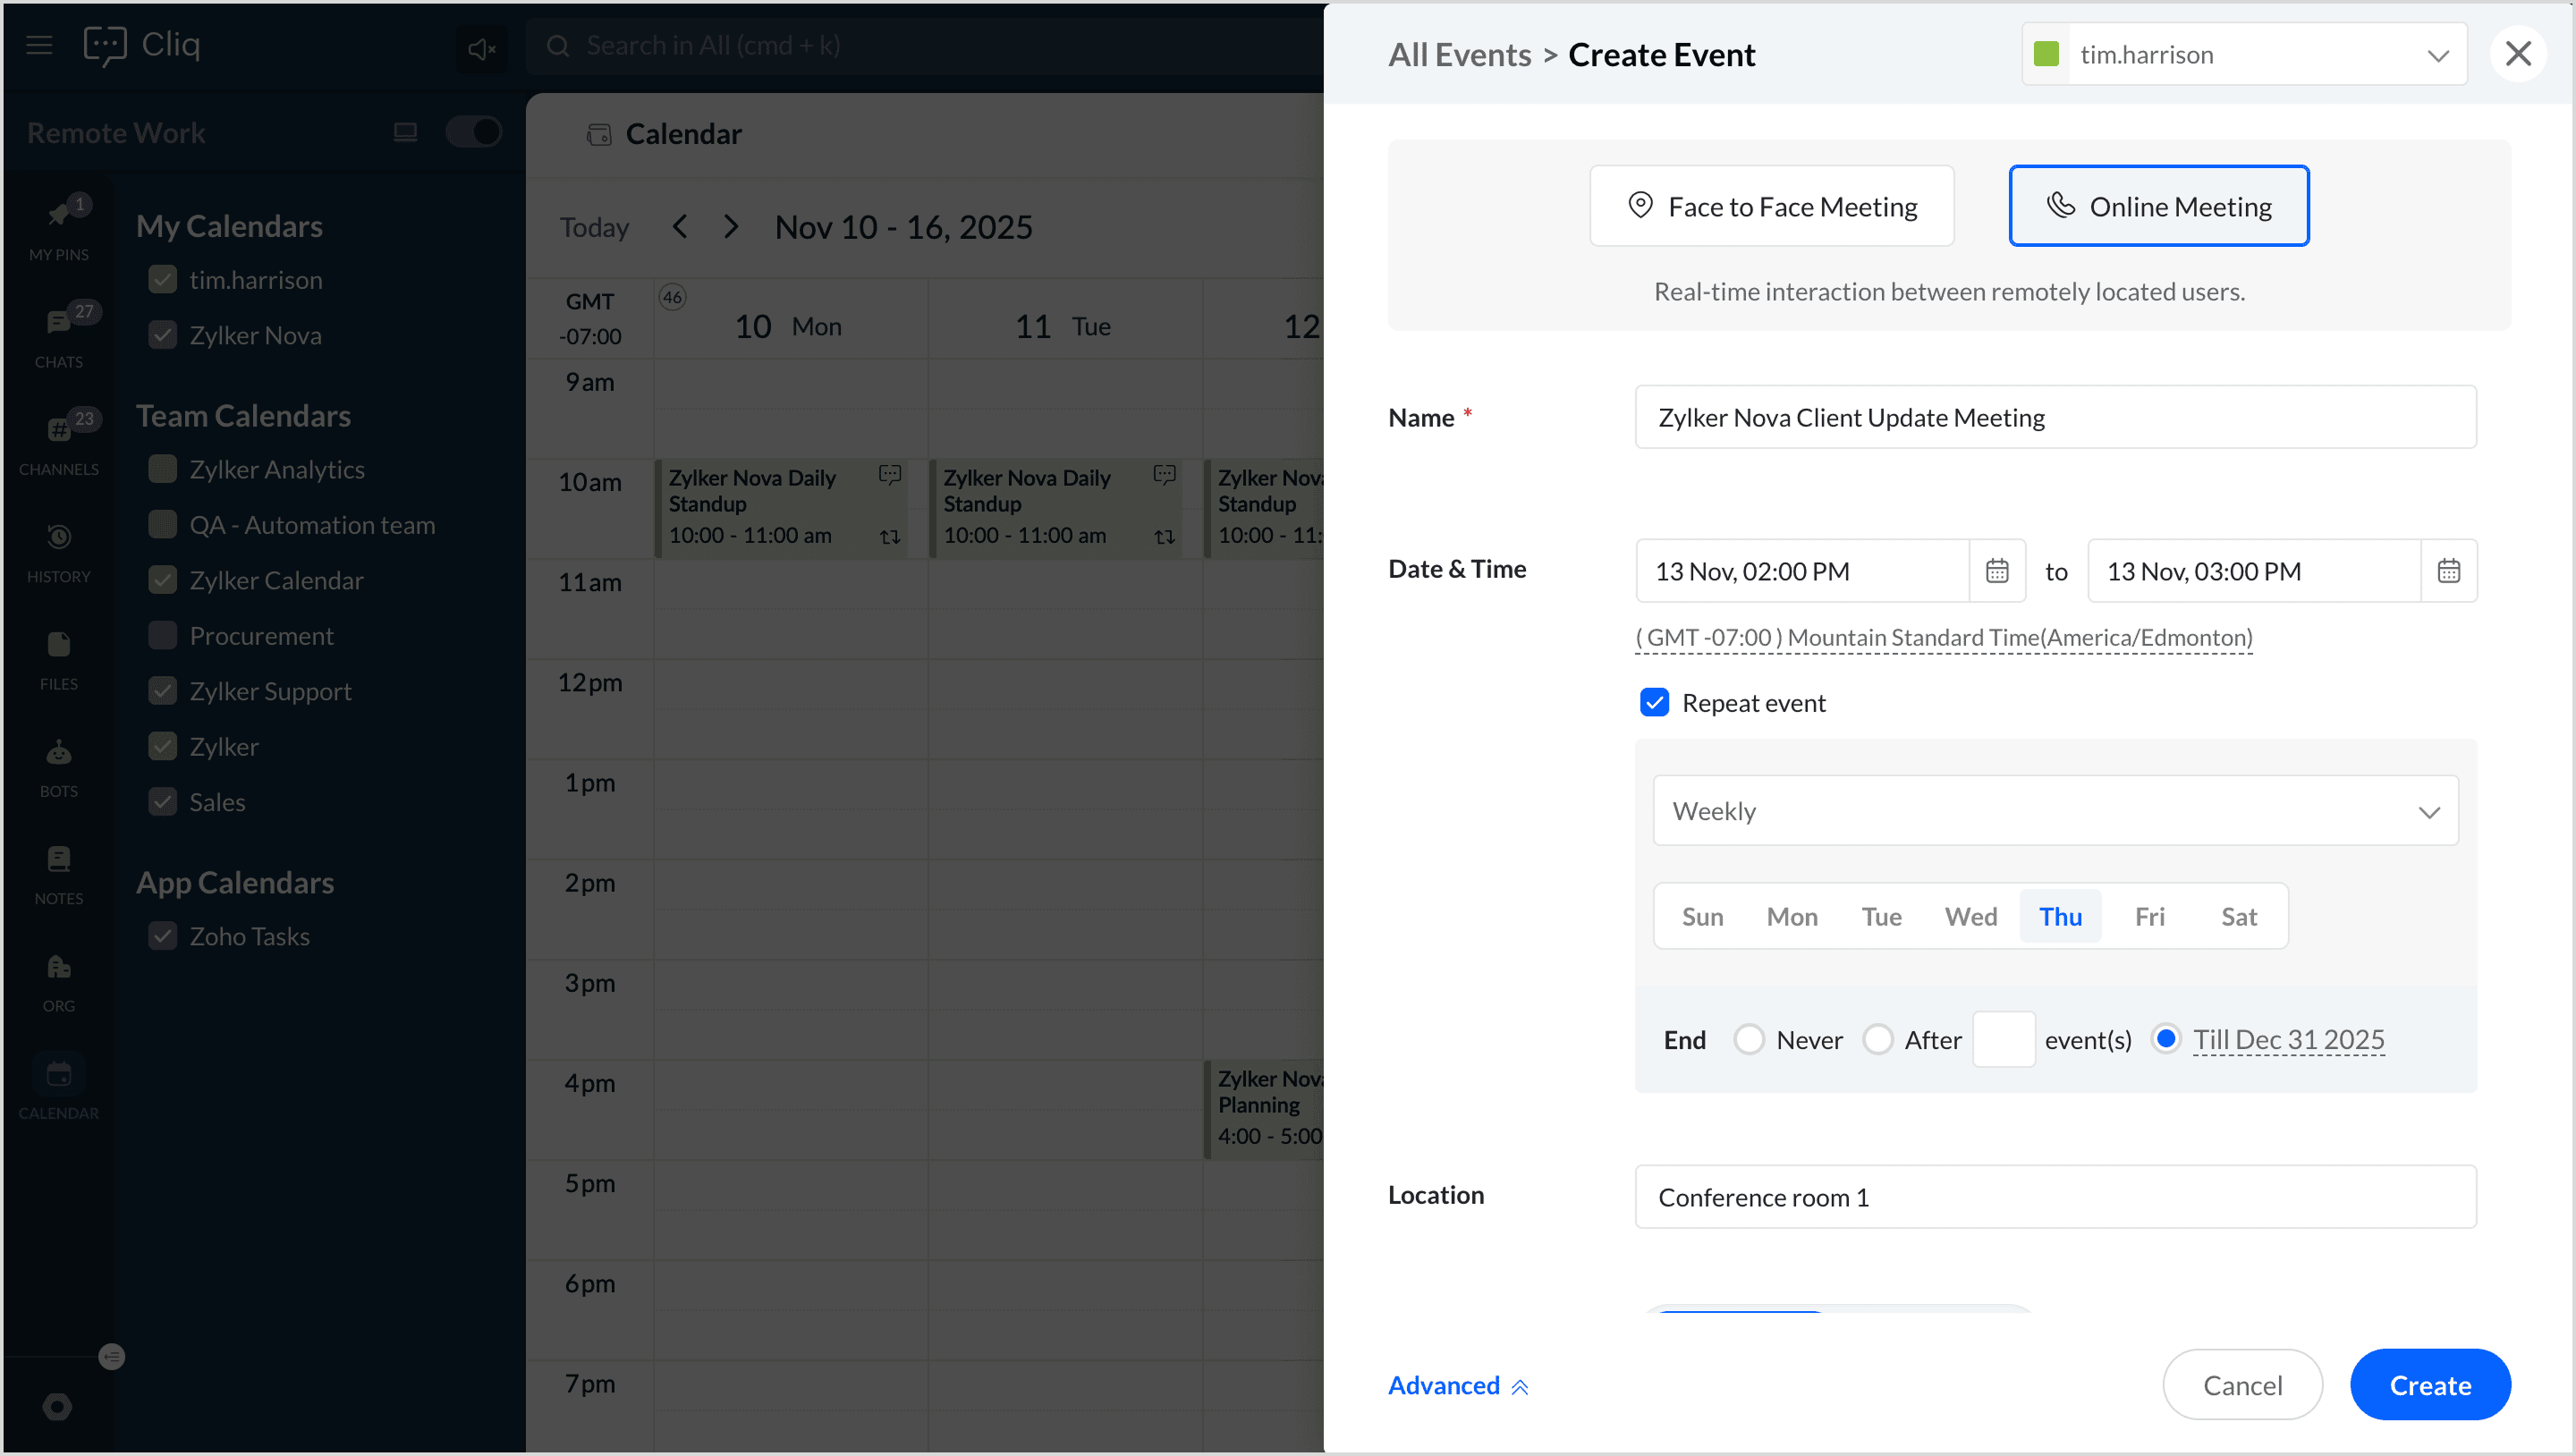
Task: Open the start date calendar picker icon
Action: coord(1996,571)
